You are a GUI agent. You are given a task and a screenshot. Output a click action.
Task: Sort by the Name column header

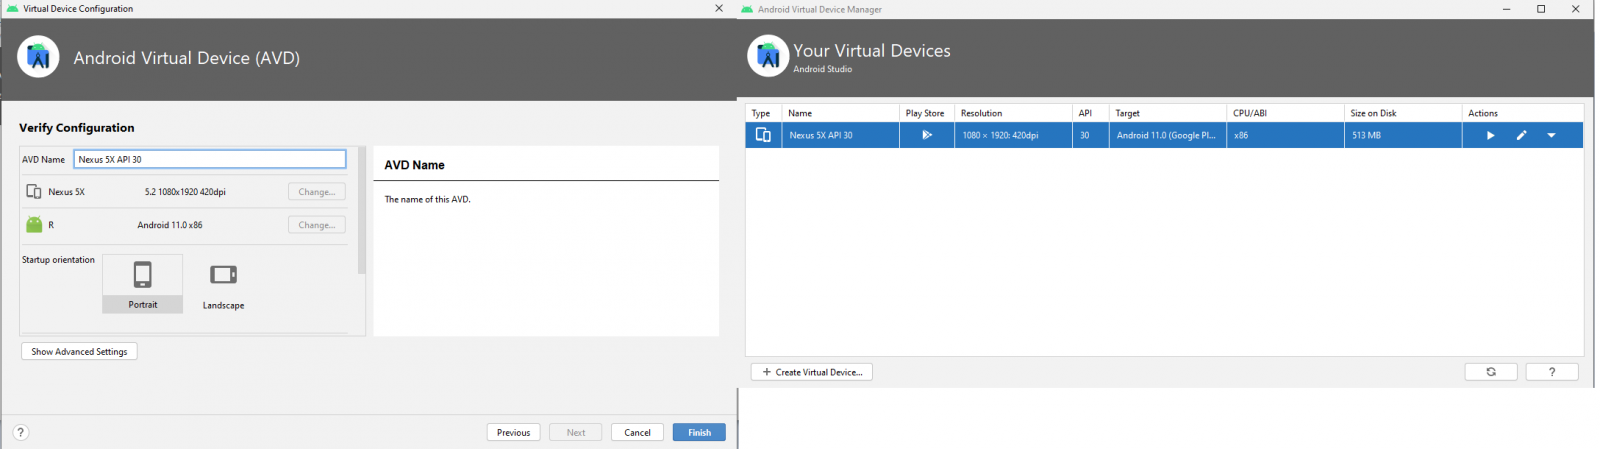(x=840, y=113)
